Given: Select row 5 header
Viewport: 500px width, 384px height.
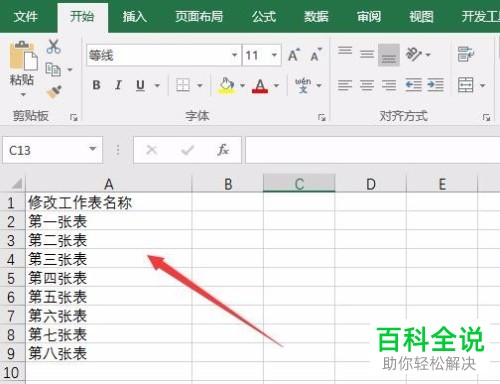Looking at the screenshot, I should 11,278.
